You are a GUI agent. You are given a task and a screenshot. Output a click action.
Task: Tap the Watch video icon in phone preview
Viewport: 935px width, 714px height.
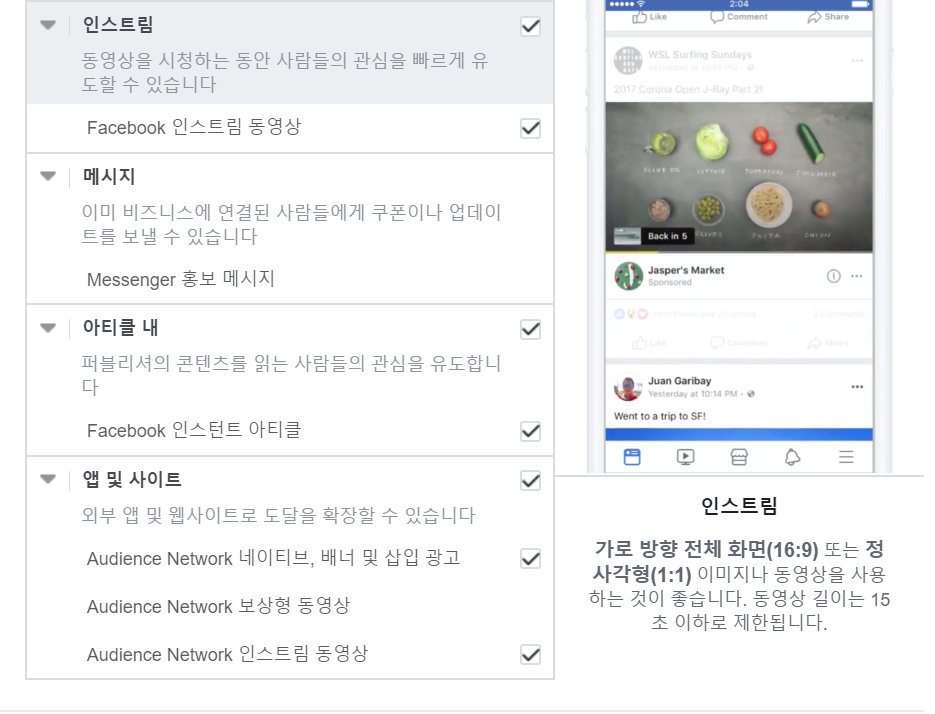685,458
